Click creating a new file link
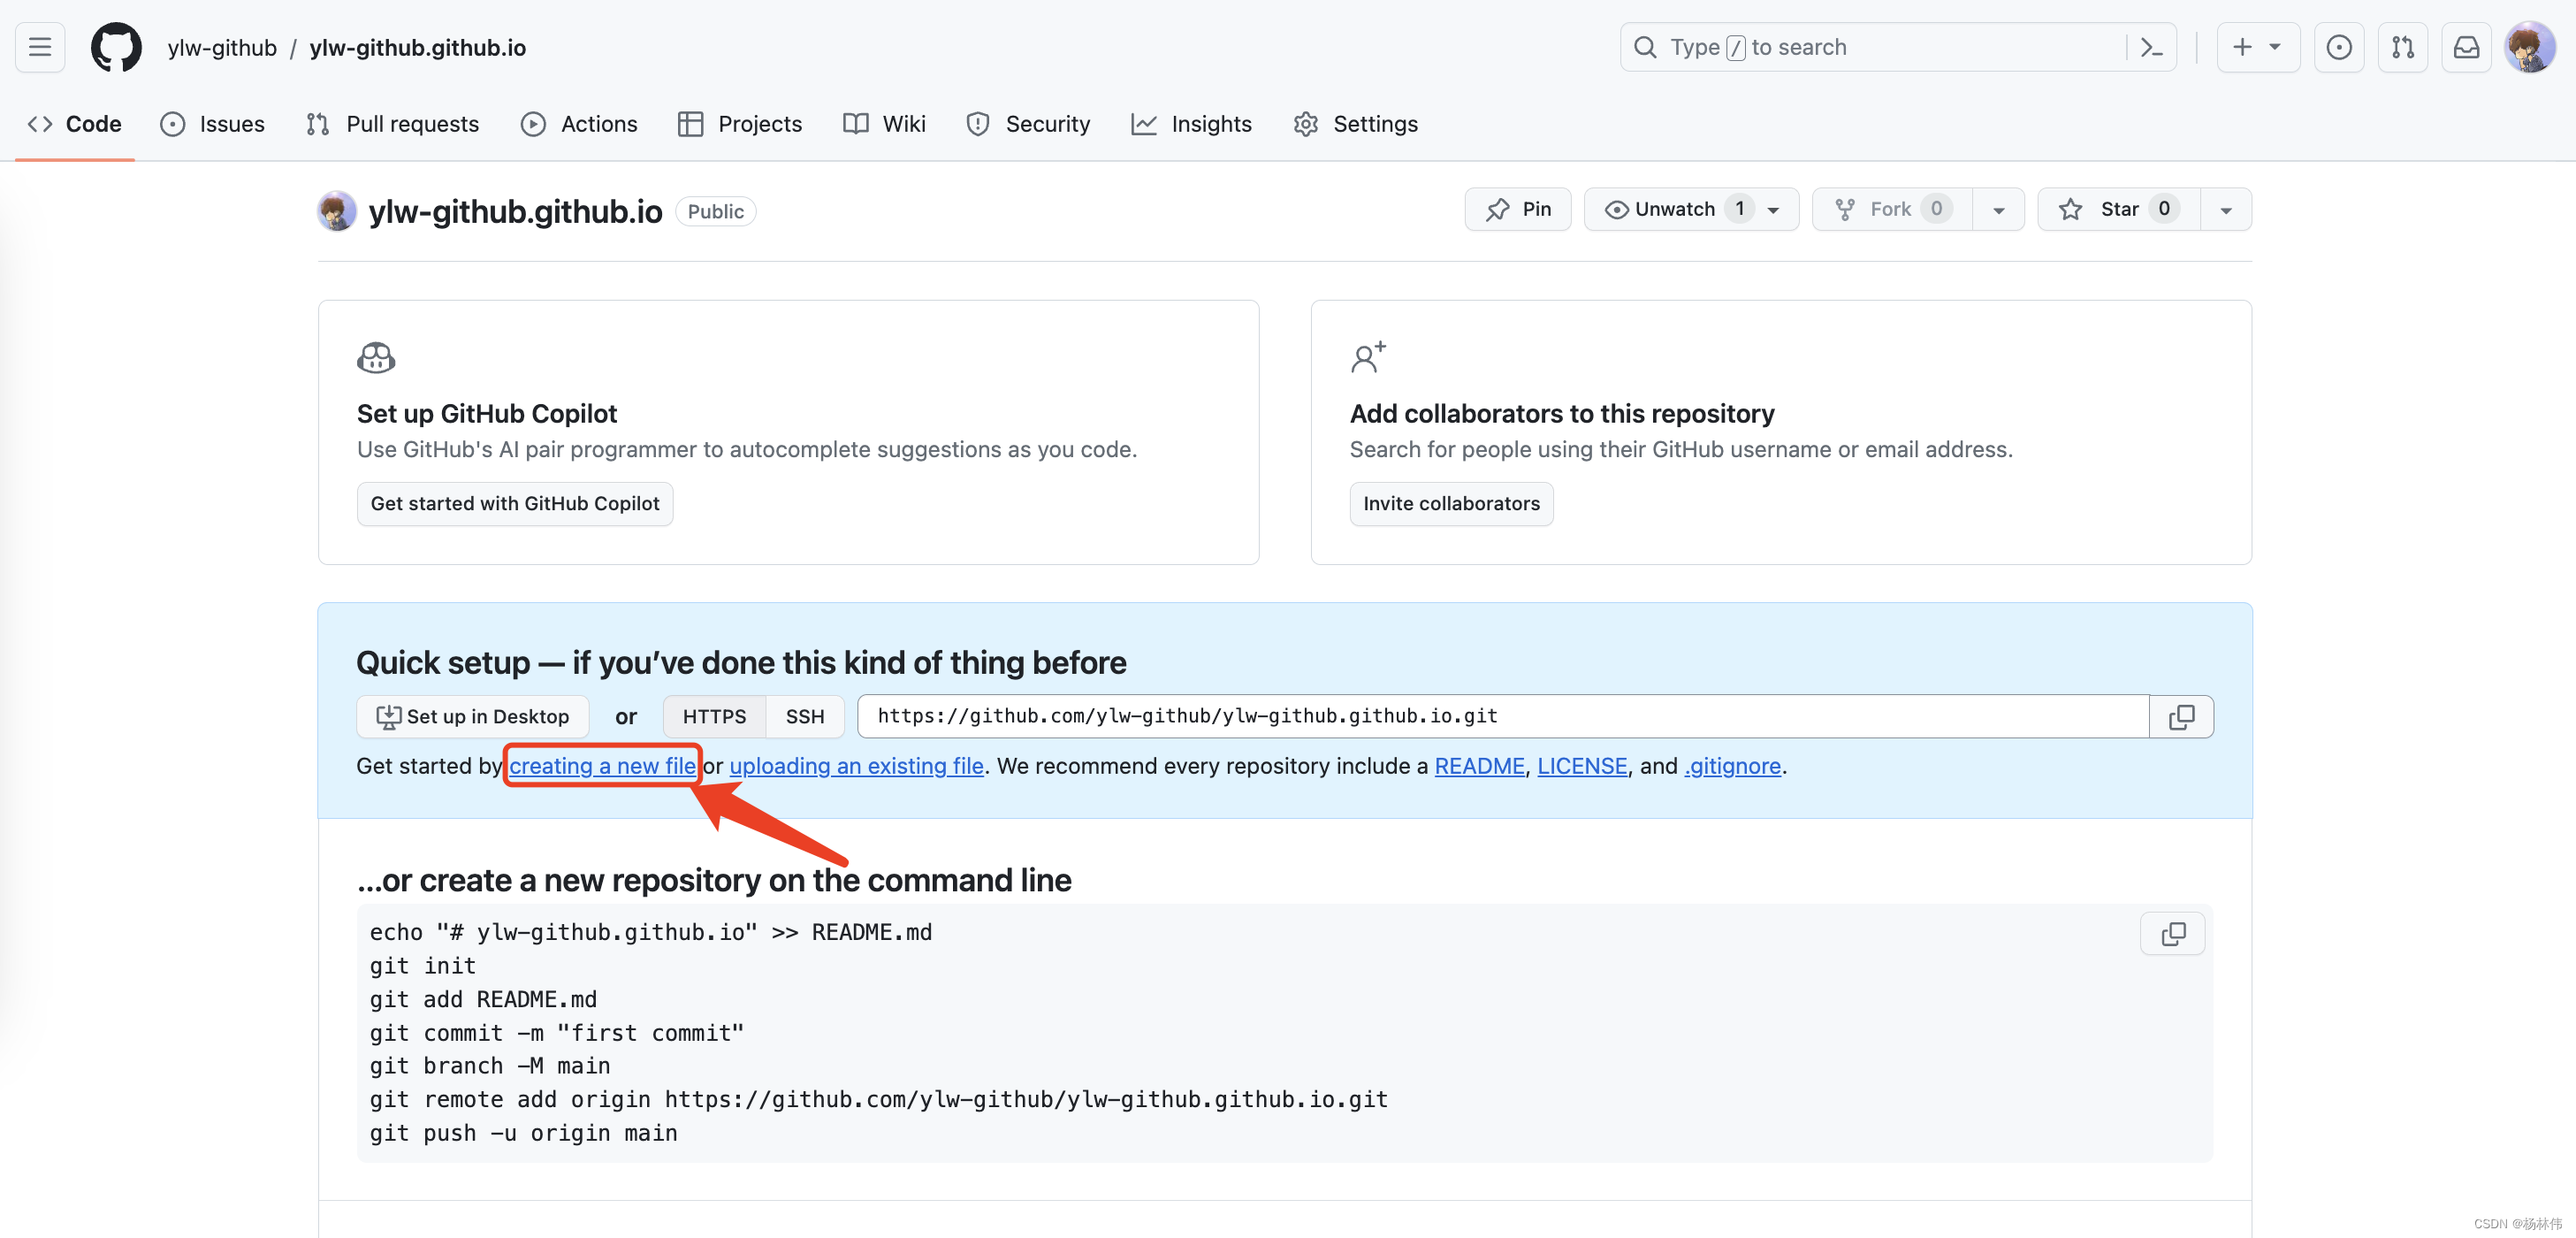Screen dimensions: 2576x1238 pyautogui.click(x=602, y=766)
